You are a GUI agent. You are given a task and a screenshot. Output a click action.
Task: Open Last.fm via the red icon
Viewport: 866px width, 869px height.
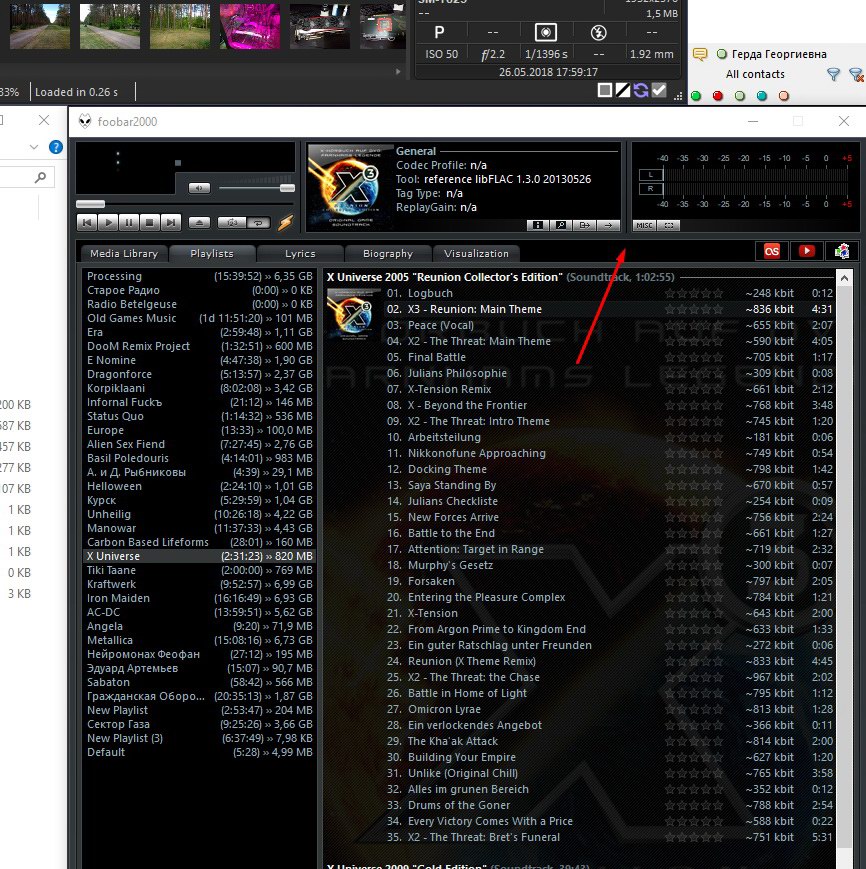pos(771,252)
